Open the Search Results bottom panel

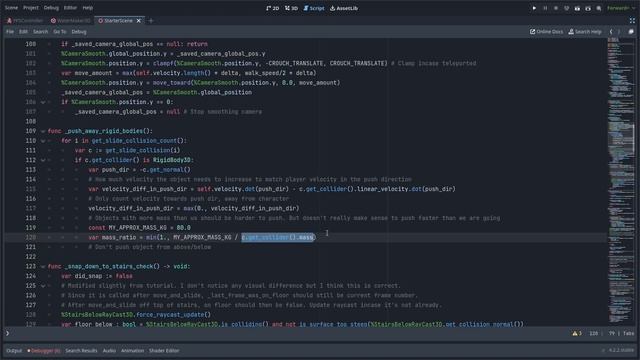[x=81, y=350]
